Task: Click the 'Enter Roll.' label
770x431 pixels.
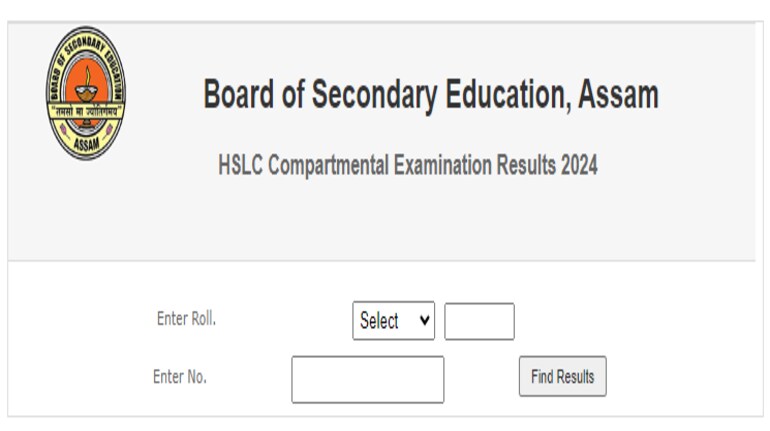Action: point(186,319)
